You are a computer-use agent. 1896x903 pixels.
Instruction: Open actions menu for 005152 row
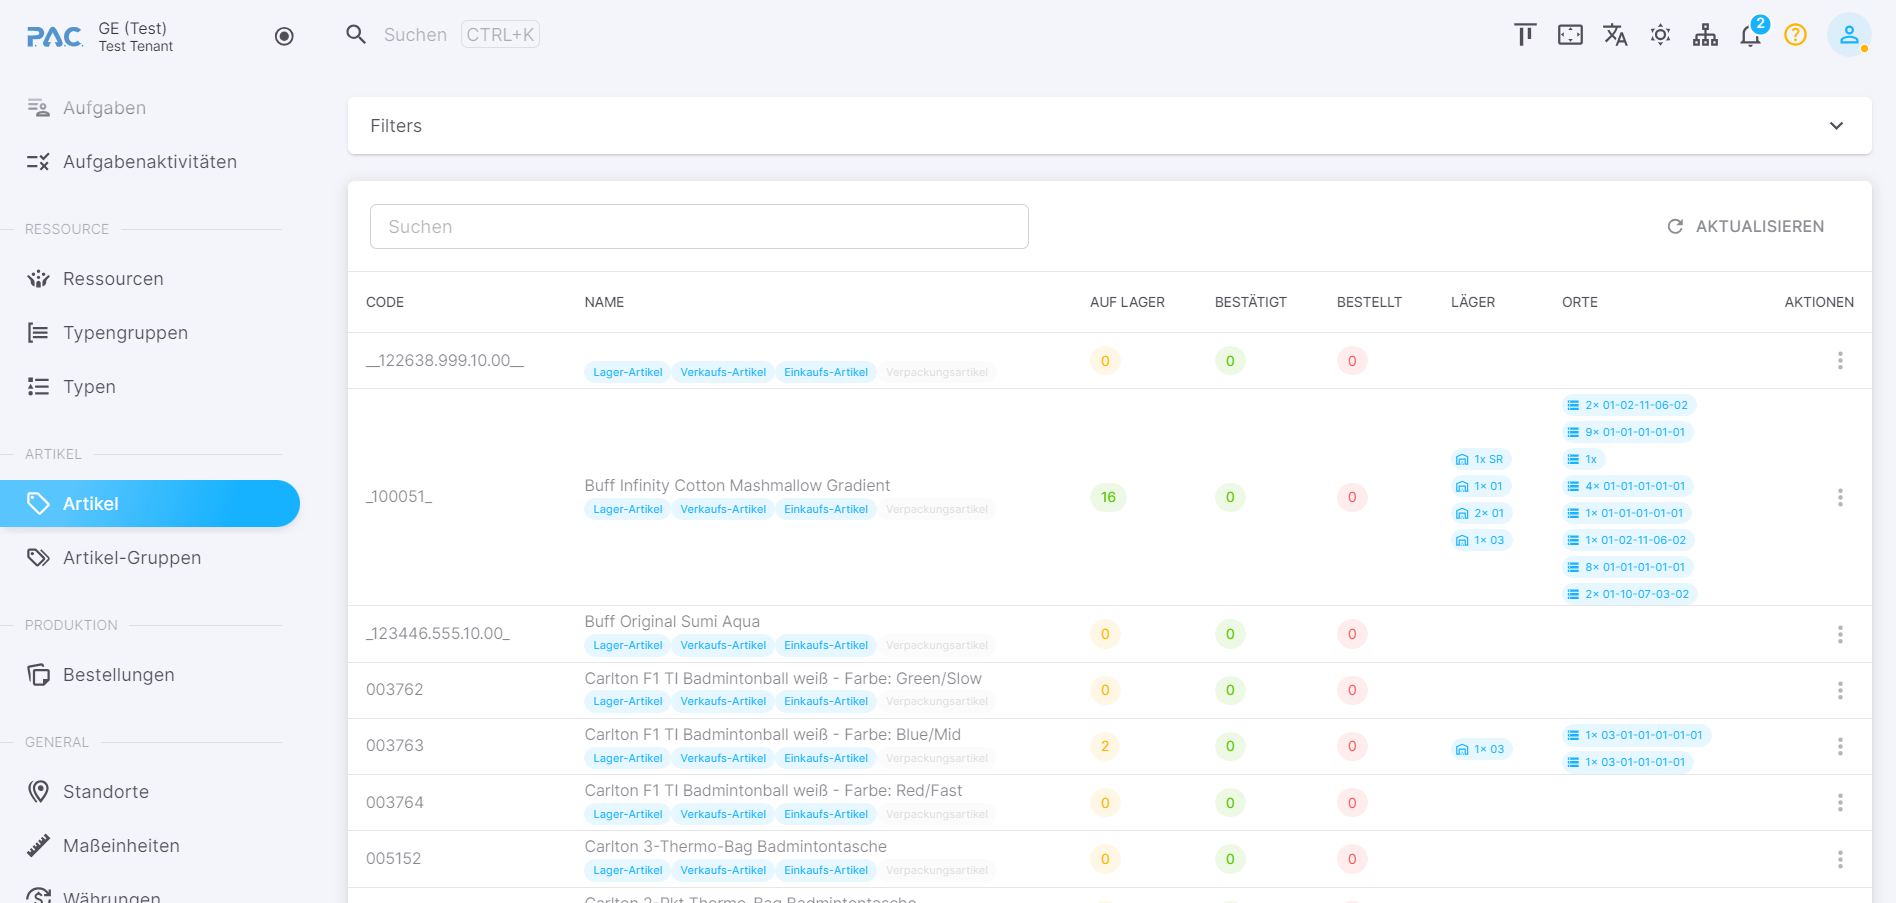pyautogui.click(x=1840, y=860)
